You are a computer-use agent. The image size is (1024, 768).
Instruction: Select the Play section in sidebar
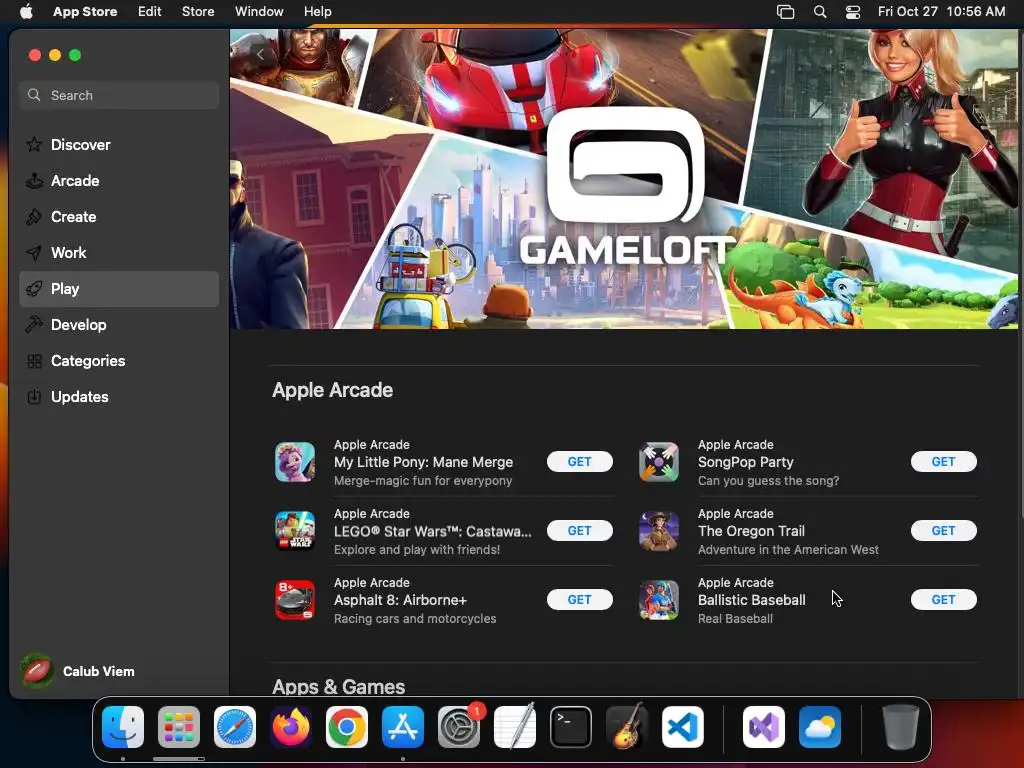[119, 289]
